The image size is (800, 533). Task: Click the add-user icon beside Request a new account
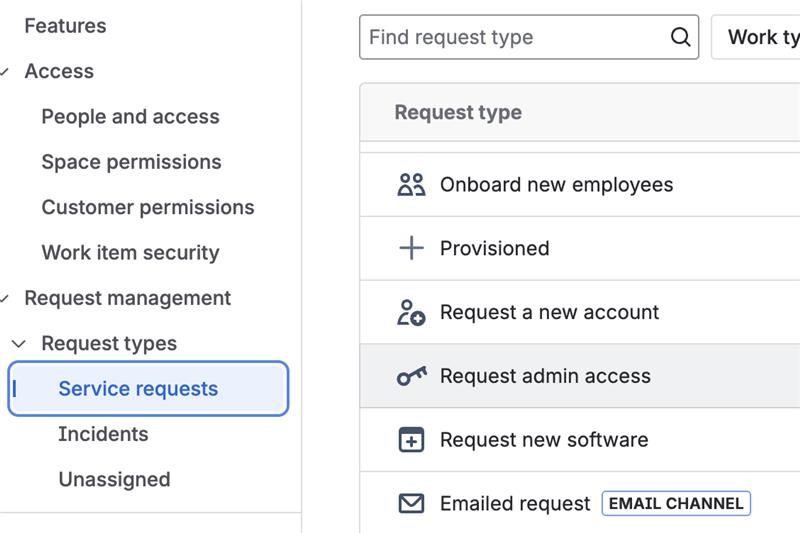(x=411, y=312)
